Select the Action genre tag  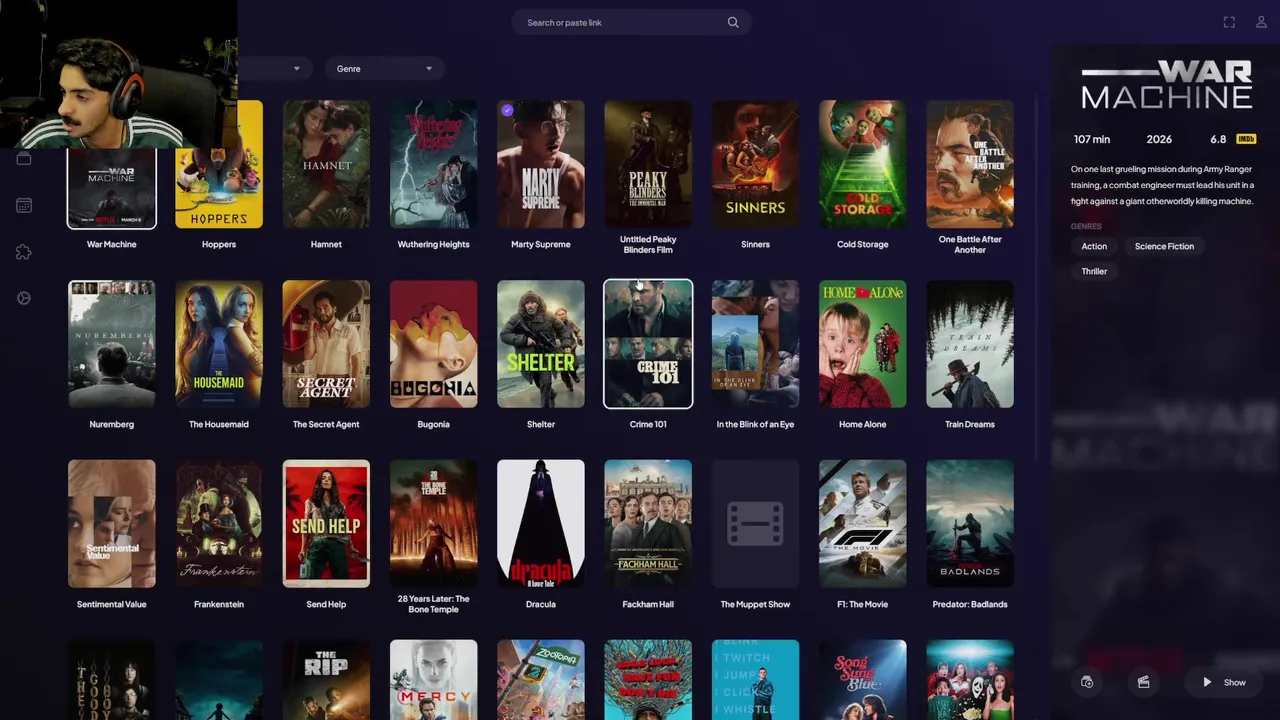click(x=1094, y=246)
